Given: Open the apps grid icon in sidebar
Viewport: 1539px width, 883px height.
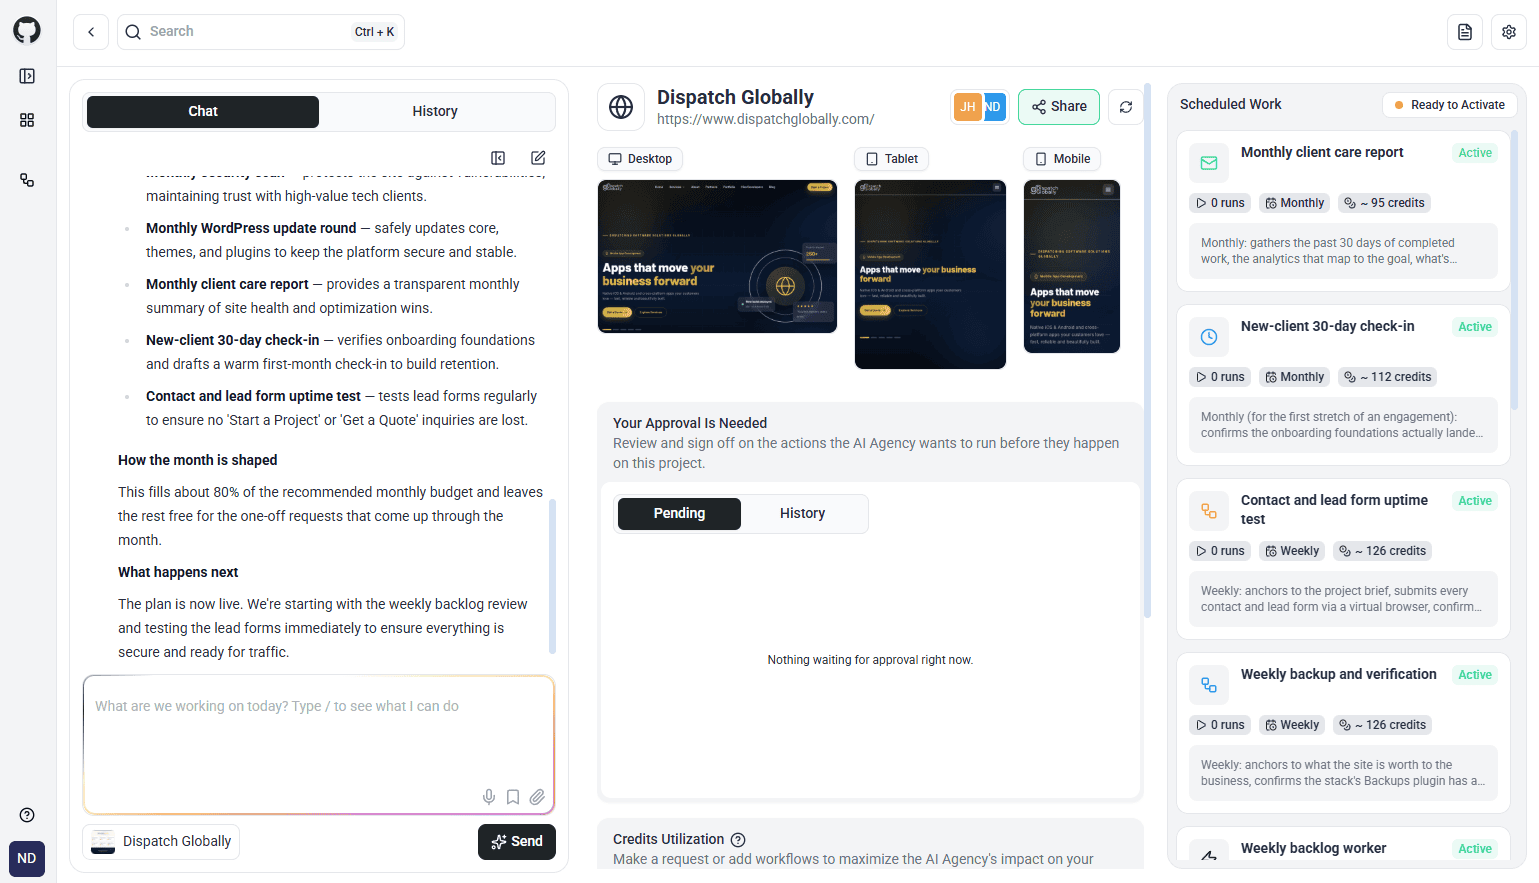Looking at the screenshot, I should [x=27, y=120].
